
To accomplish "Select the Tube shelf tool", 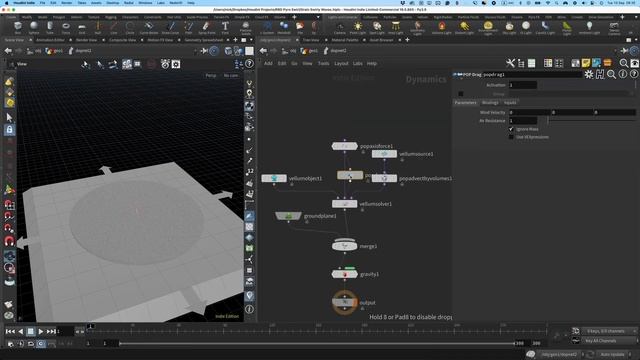I will click(50, 27).
